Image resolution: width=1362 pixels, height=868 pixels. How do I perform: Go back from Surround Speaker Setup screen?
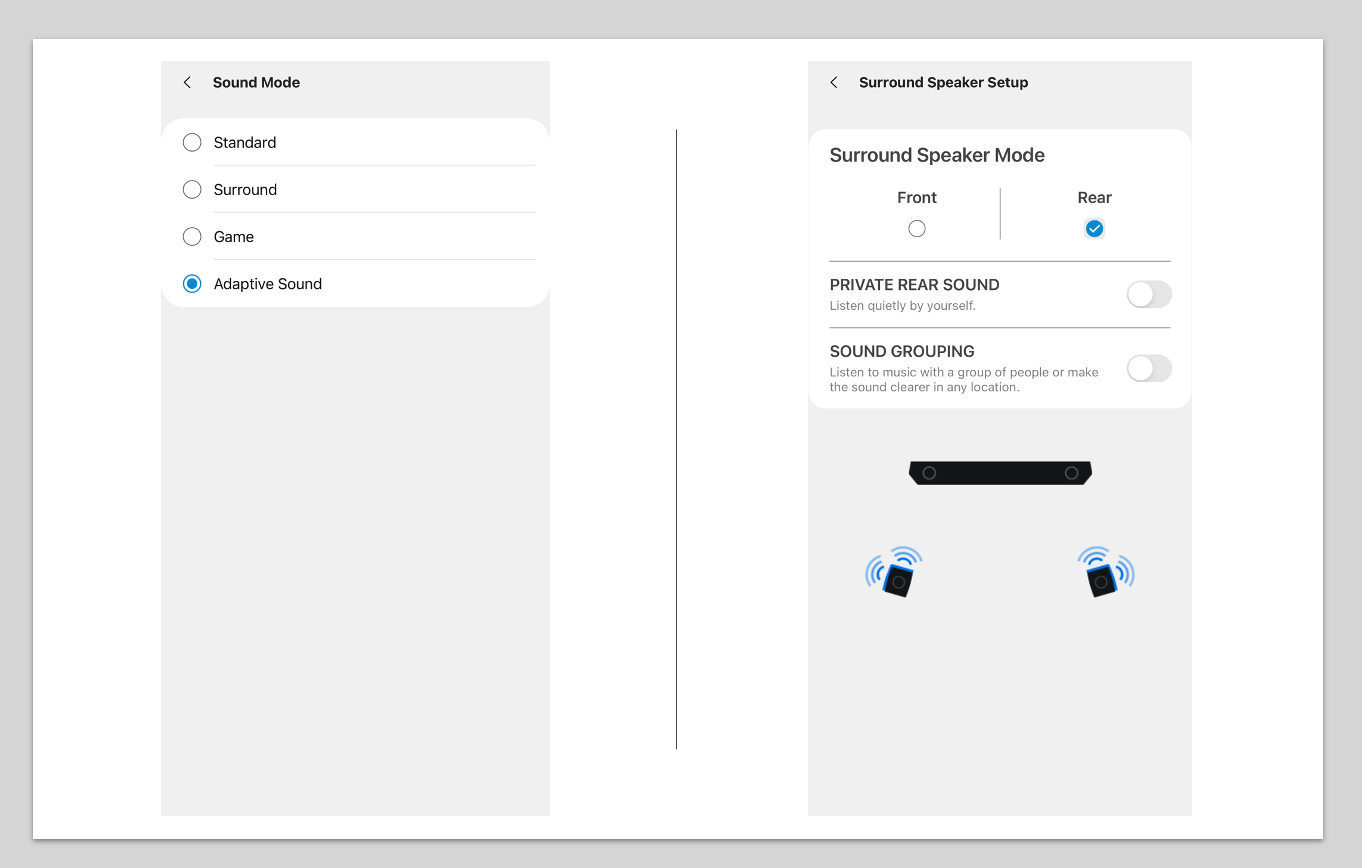tap(834, 82)
